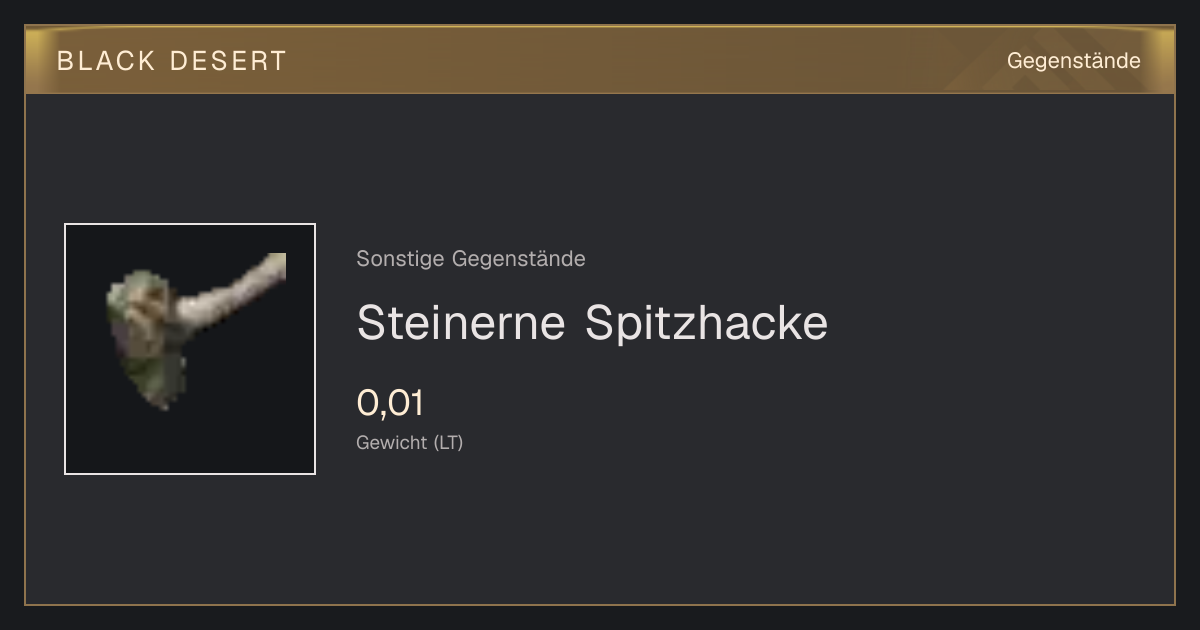Click the Gewicht (LT) label
Viewport: 1200px width, 630px height.
(410, 443)
